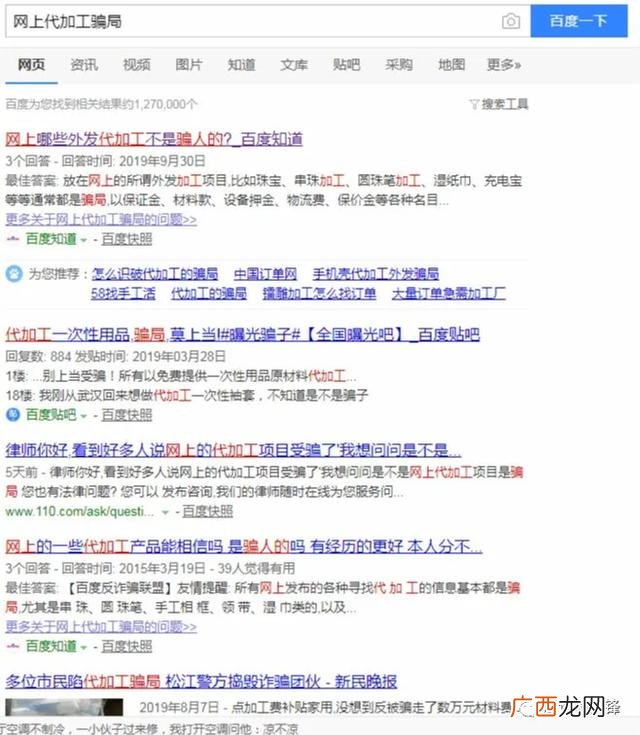
Task: Click the Tieba icon under second result
Action: [13, 415]
